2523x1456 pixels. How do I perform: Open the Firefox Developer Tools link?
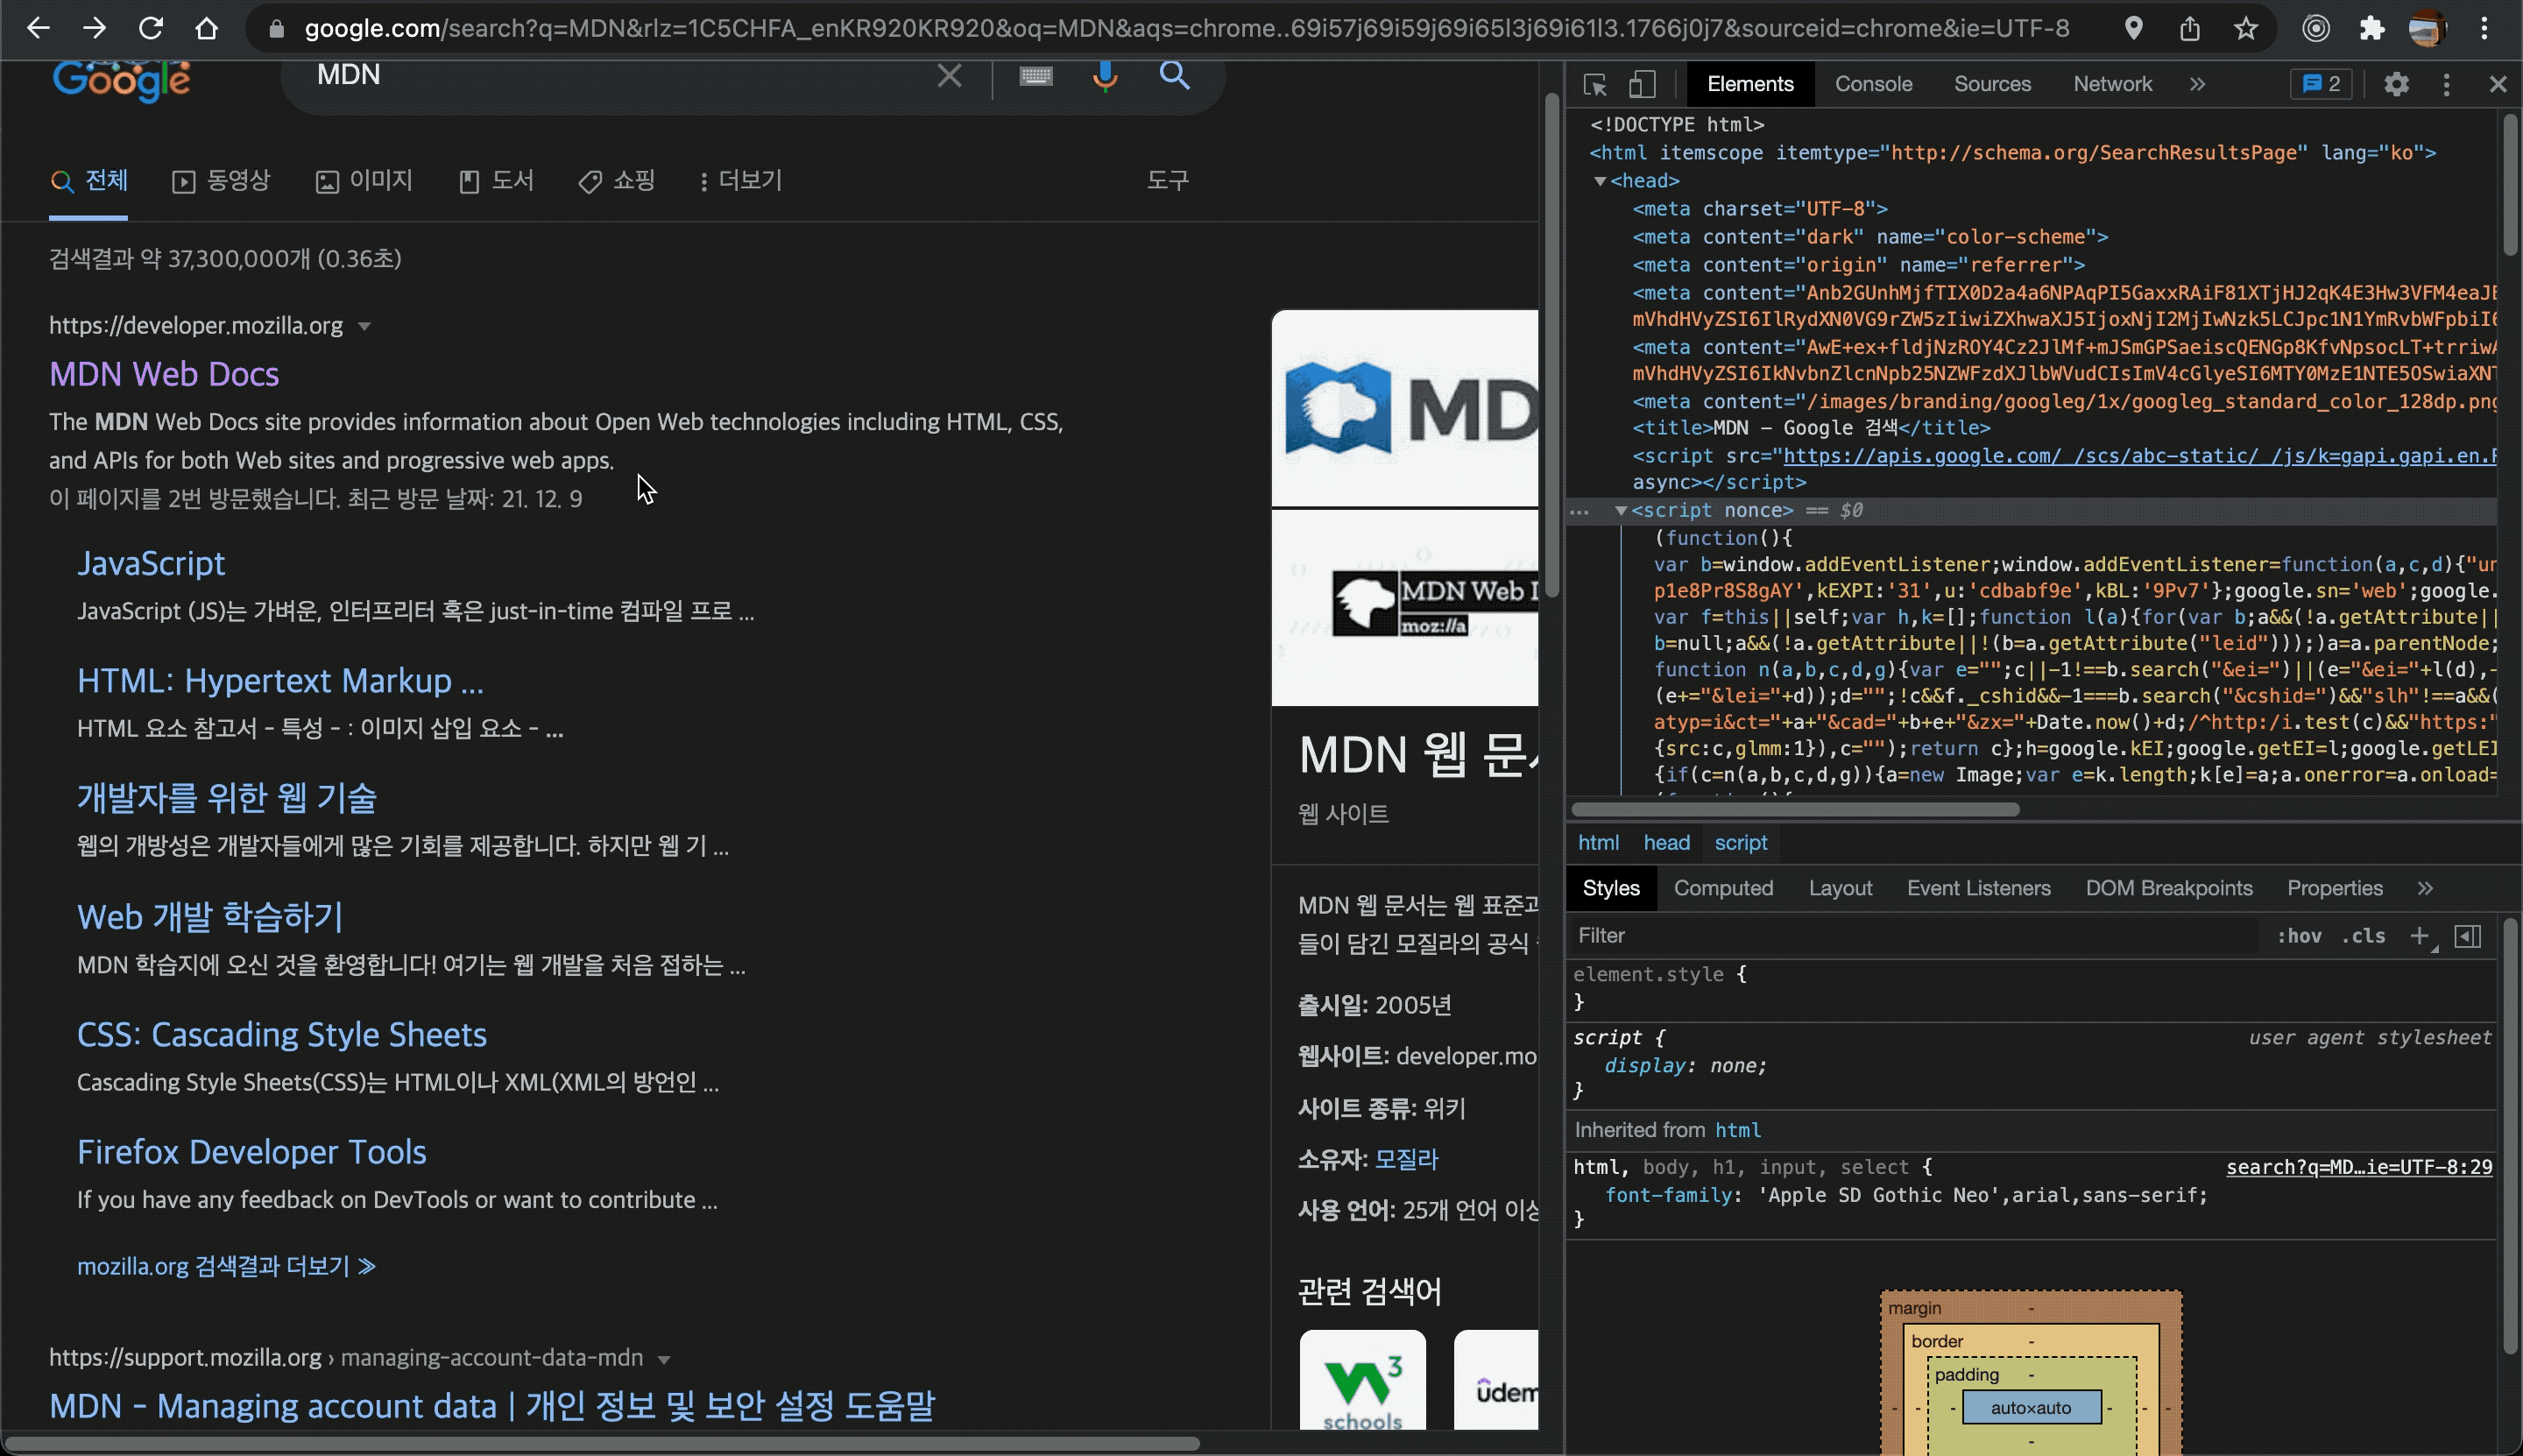click(252, 1152)
